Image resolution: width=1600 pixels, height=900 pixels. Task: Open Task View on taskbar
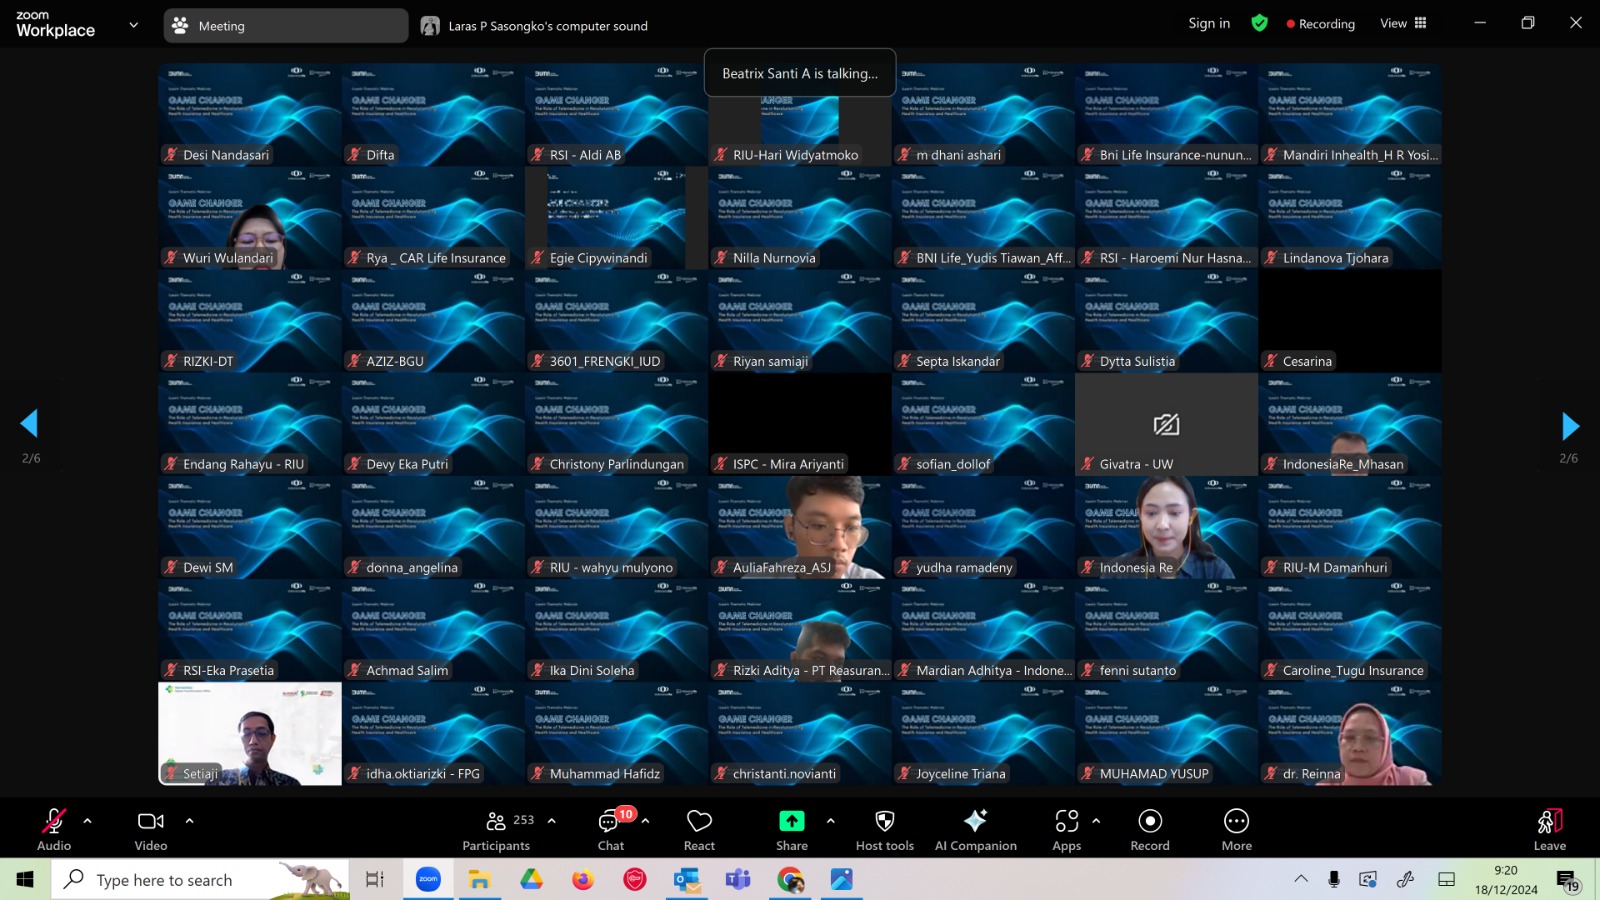(x=375, y=880)
